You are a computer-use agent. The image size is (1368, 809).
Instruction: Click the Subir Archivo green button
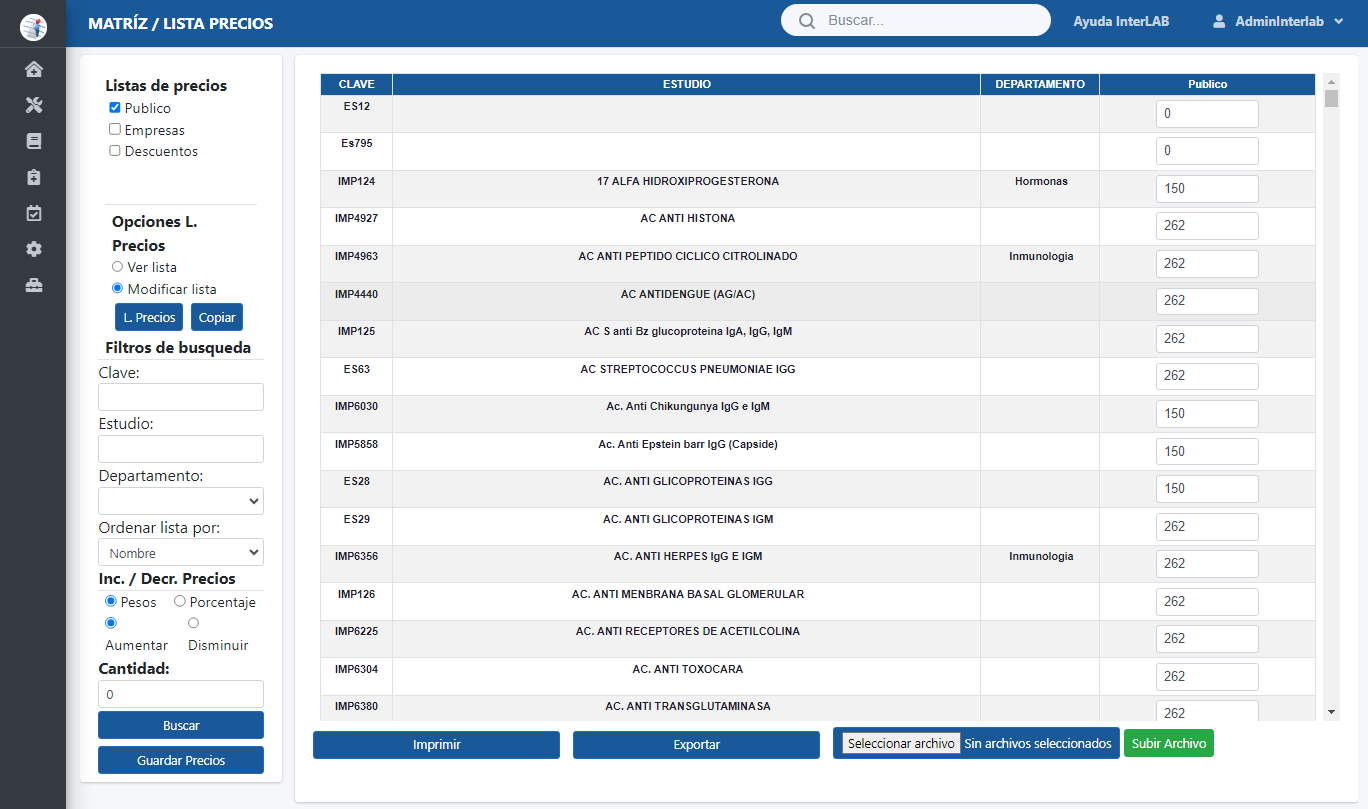1169,743
